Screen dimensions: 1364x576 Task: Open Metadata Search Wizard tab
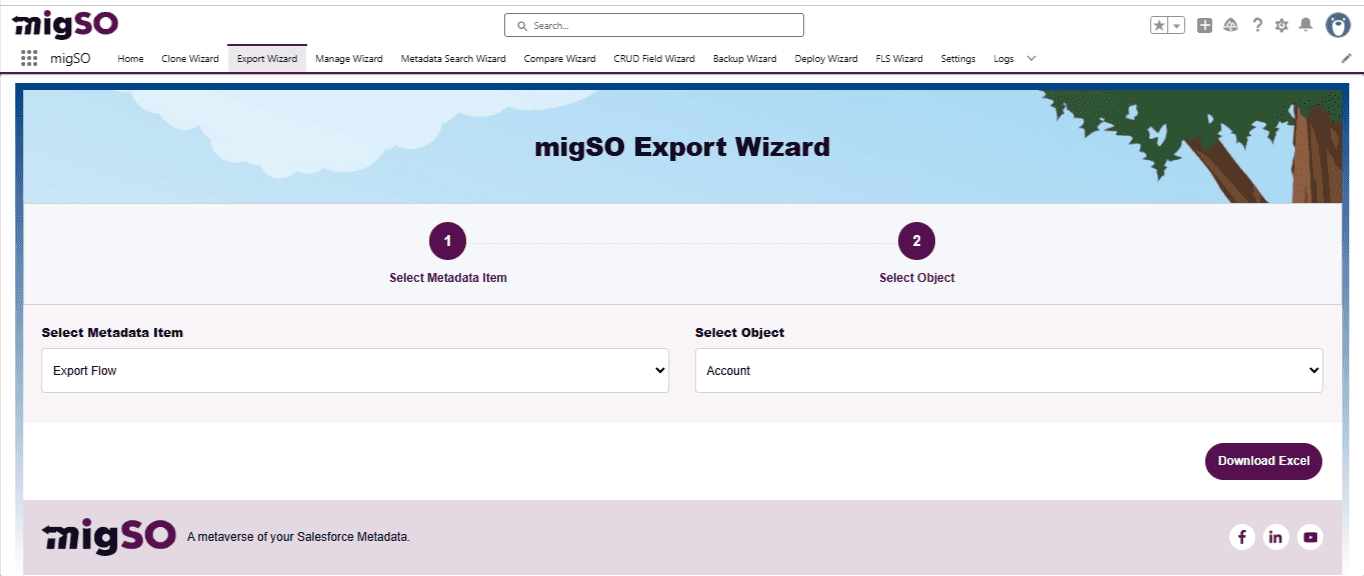tap(453, 59)
